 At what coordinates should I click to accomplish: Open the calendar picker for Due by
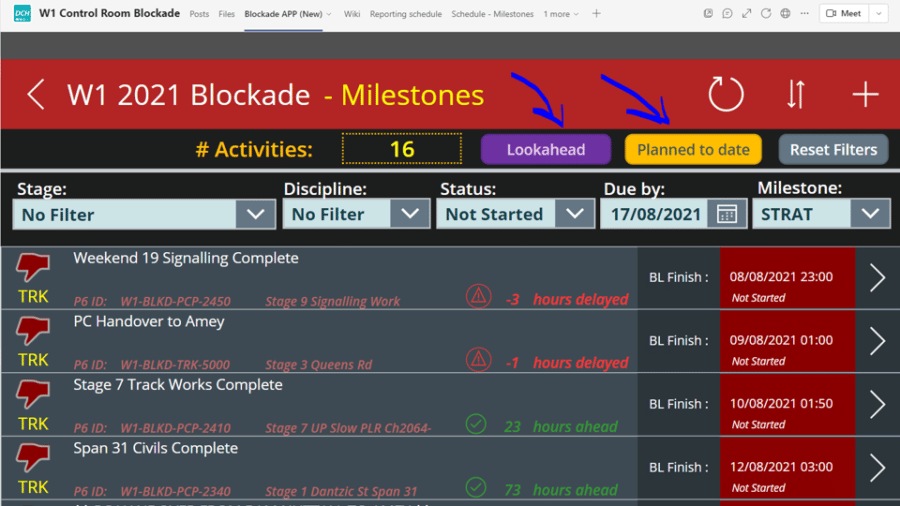point(727,215)
